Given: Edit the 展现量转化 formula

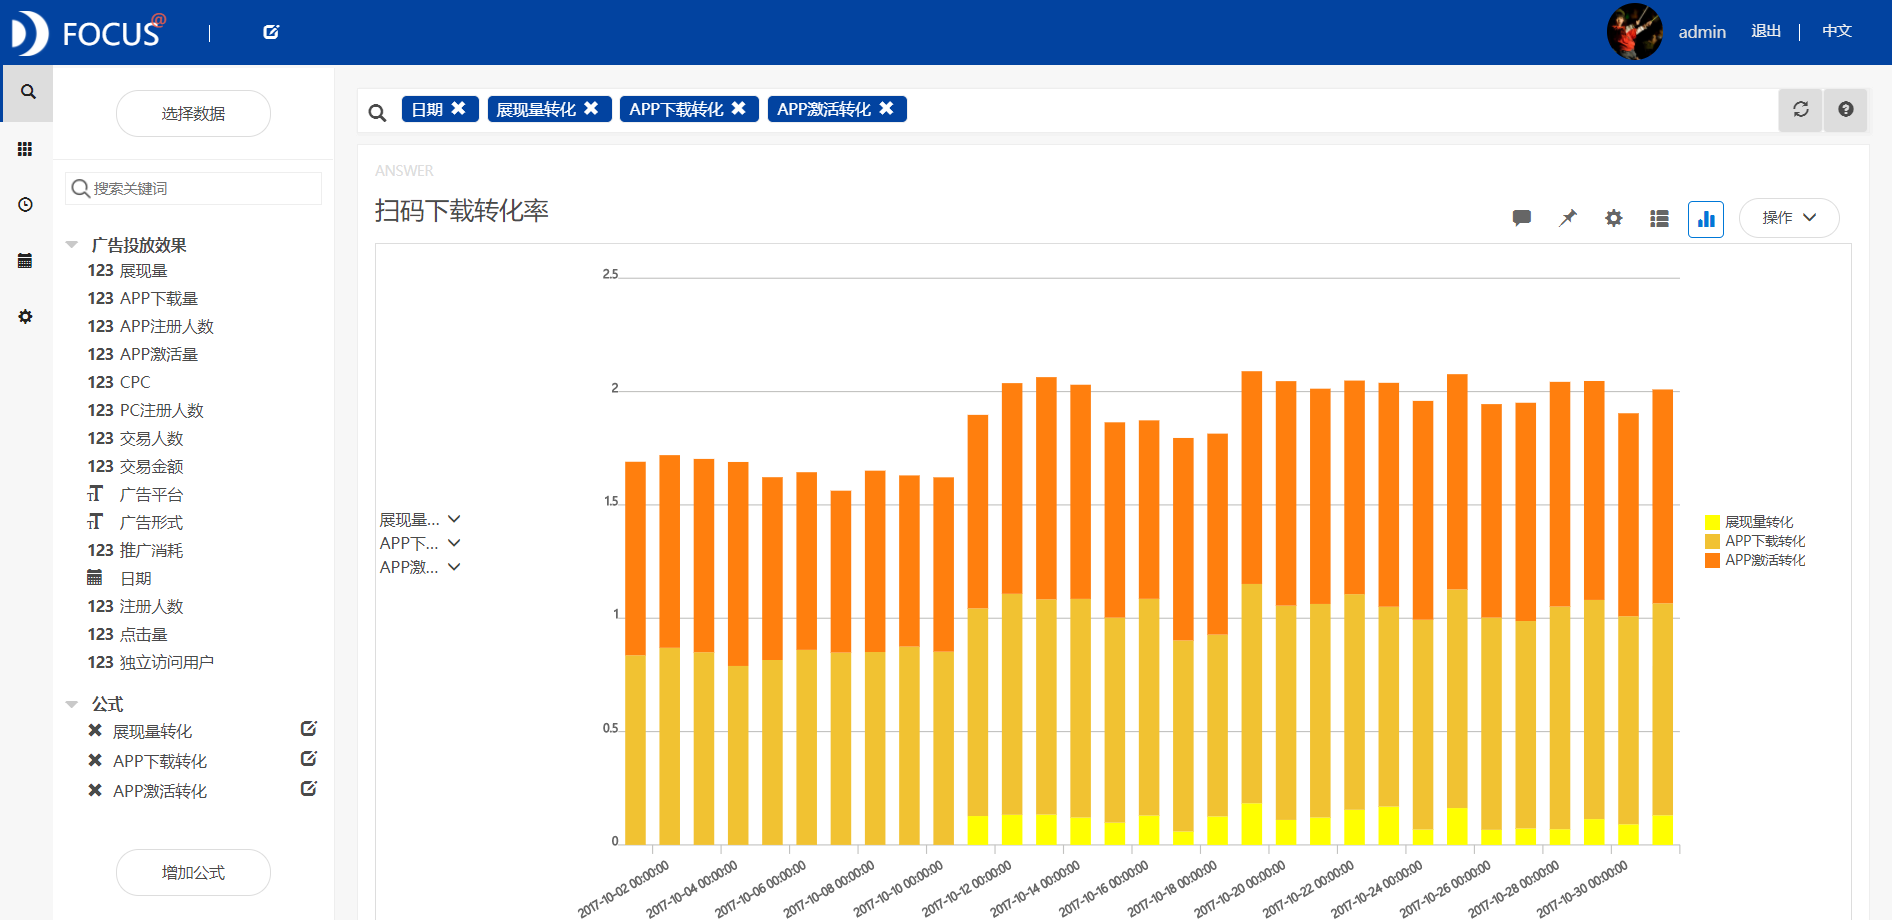Looking at the screenshot, I should (309, 729).
